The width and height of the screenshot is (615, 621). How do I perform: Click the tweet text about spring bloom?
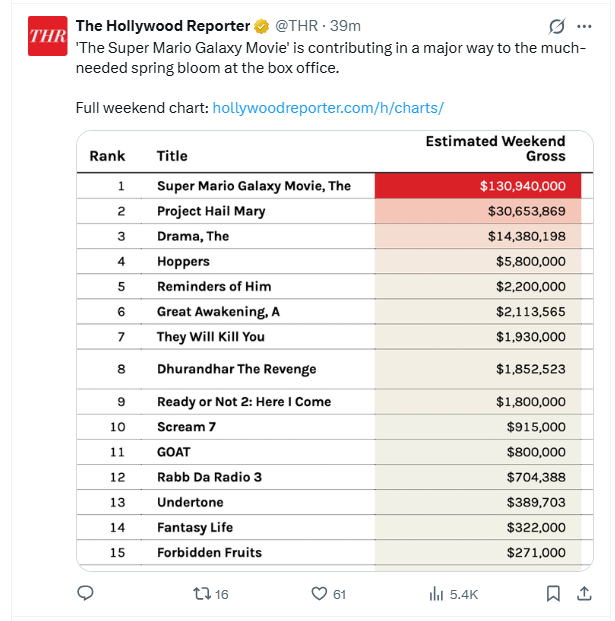pyautogui.click(x=331, y=58)
